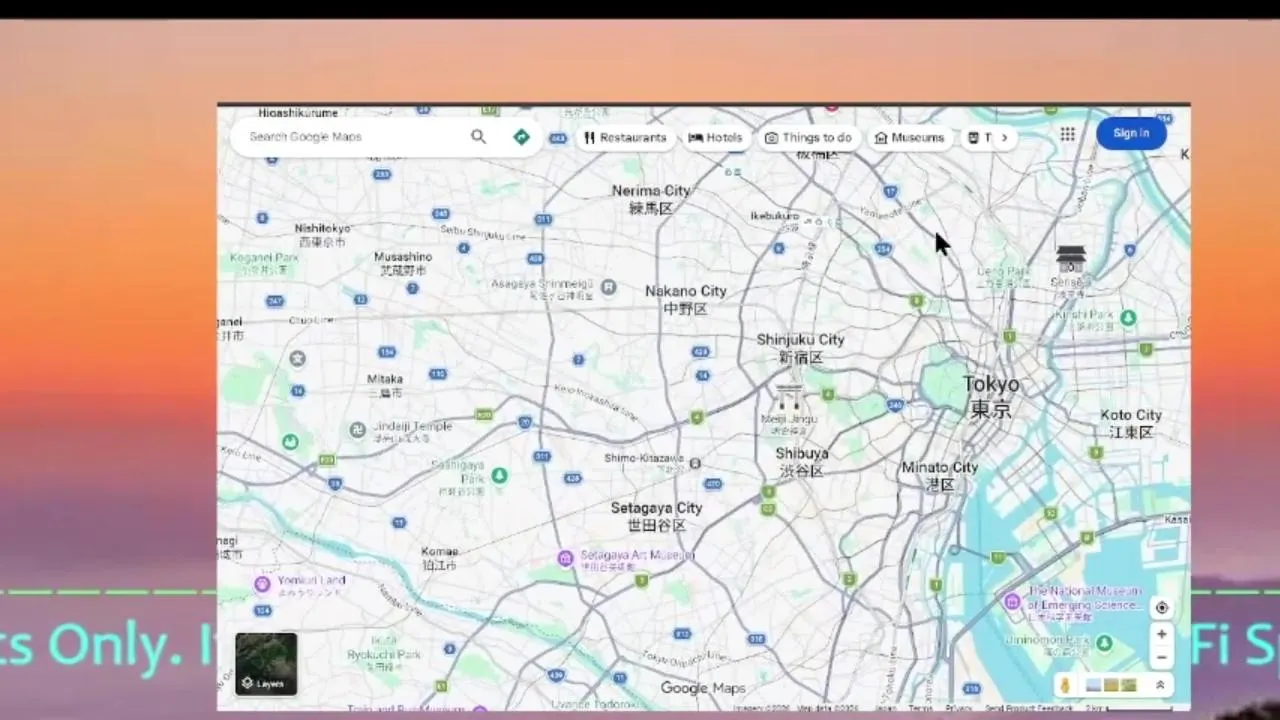Screen dimensions: 1280x720
Task: Select the yellow Pegman Street View icon
Action: click(x=1066, y=685)
